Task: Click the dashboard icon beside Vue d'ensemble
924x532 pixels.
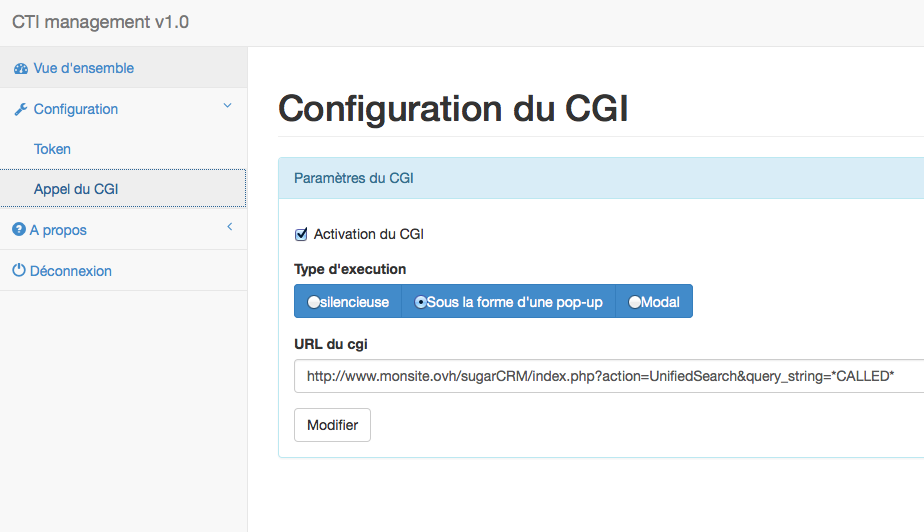Action: click(20, 68)
